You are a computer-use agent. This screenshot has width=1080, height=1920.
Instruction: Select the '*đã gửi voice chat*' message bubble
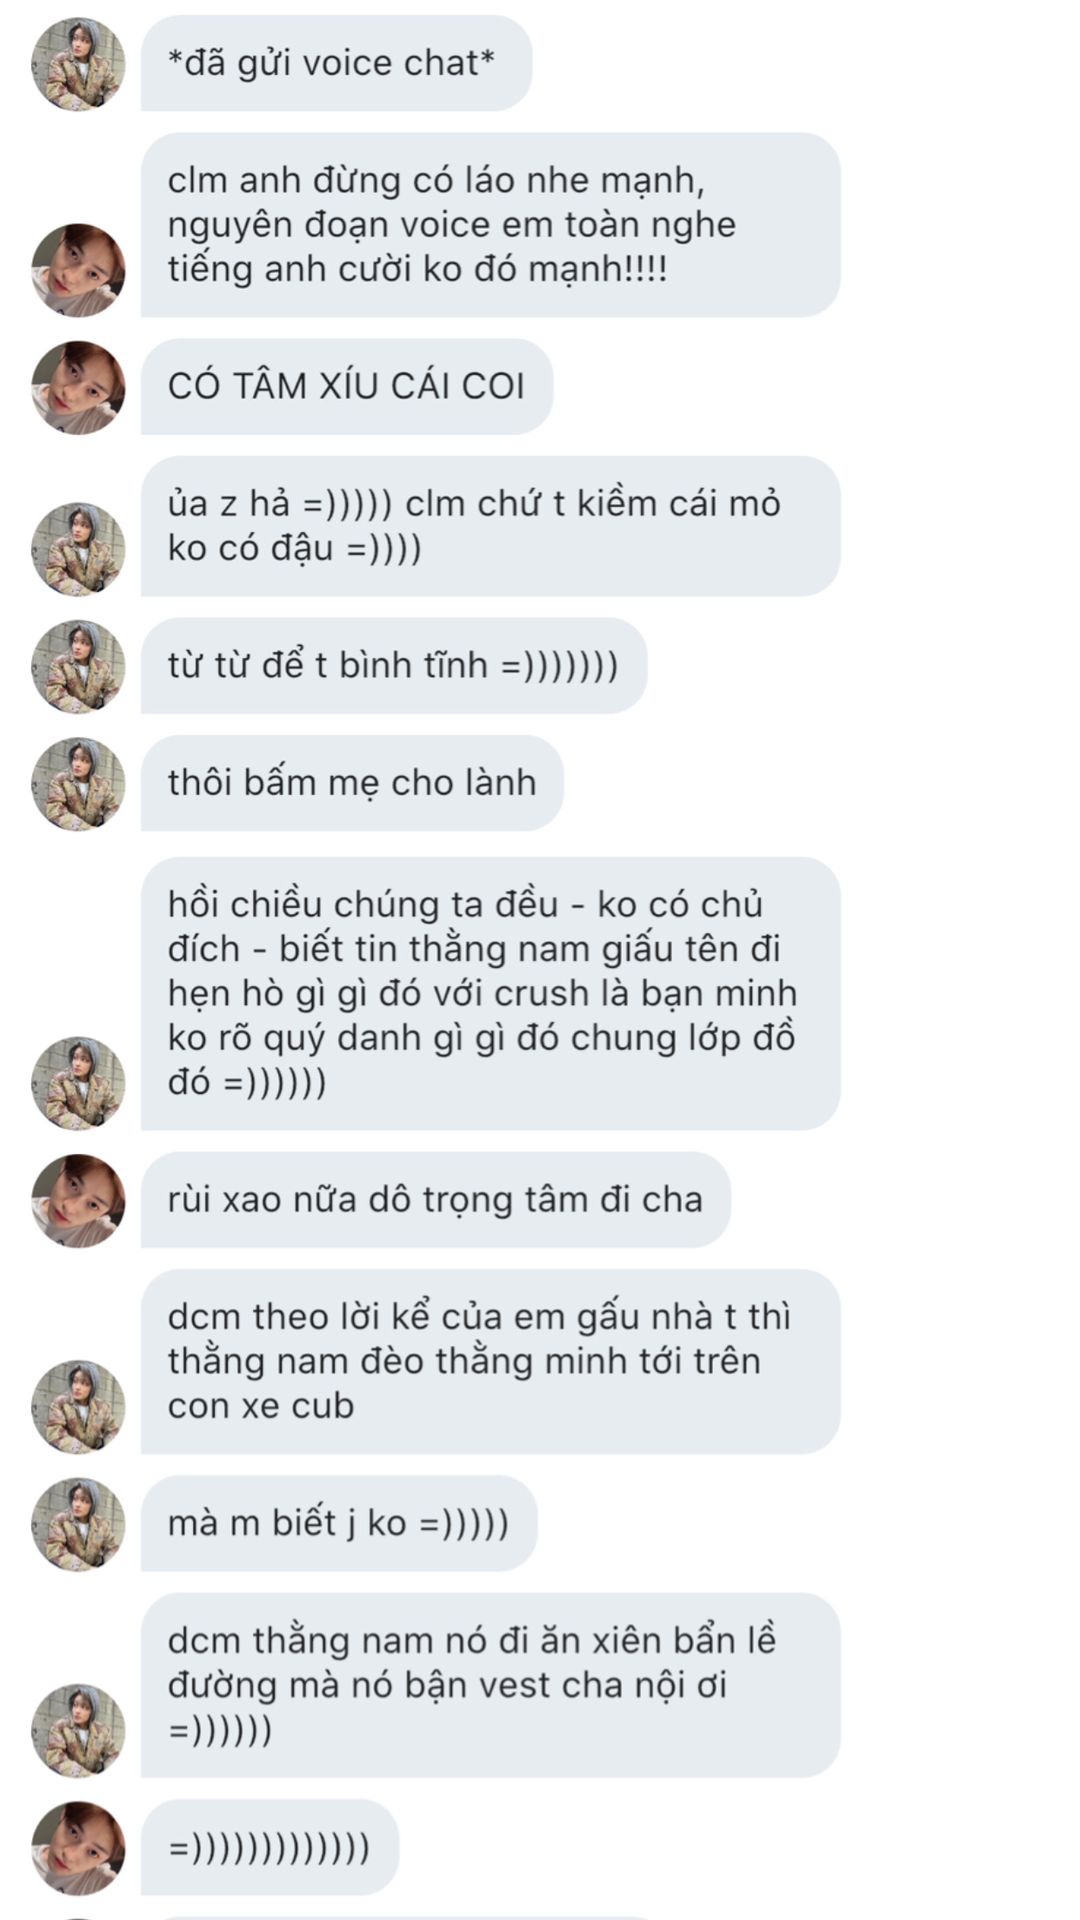pos(336,63)
